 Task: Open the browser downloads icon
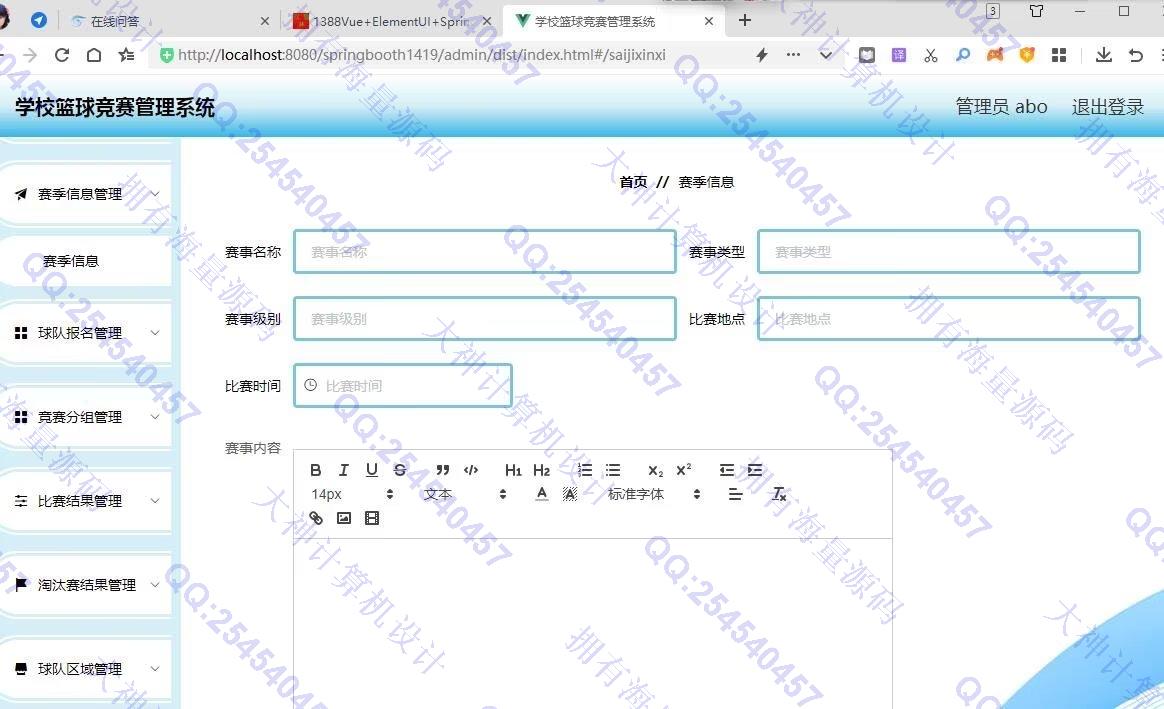pos(1104,55)
